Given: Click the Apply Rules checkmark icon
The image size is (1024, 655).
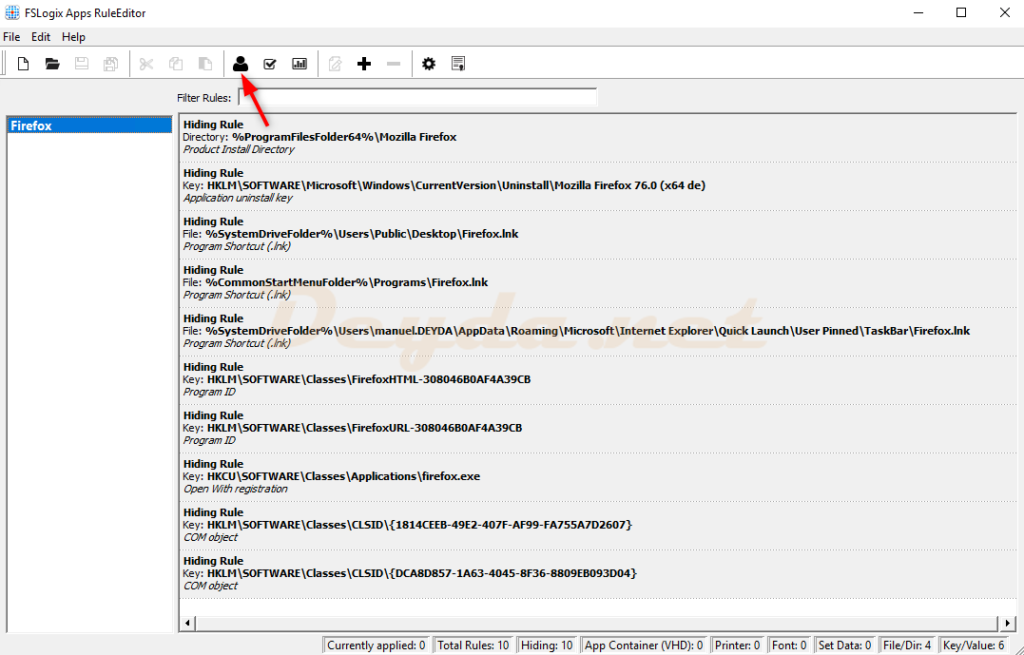Looking at the screenshot, I should 269,64.
